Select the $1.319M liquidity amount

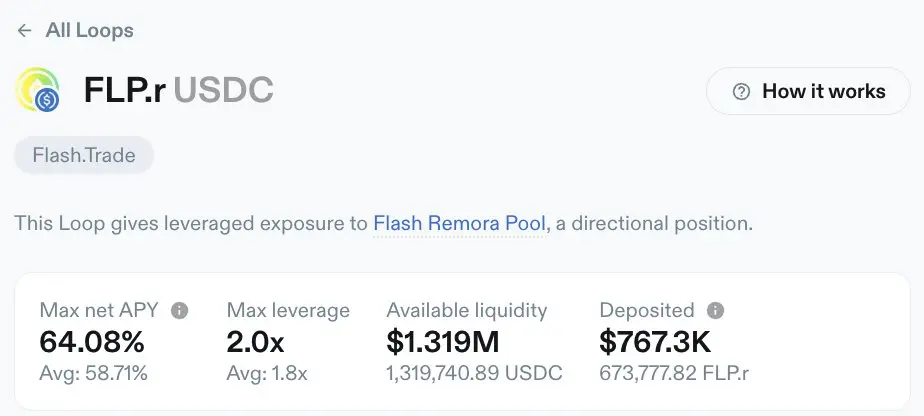443,342
